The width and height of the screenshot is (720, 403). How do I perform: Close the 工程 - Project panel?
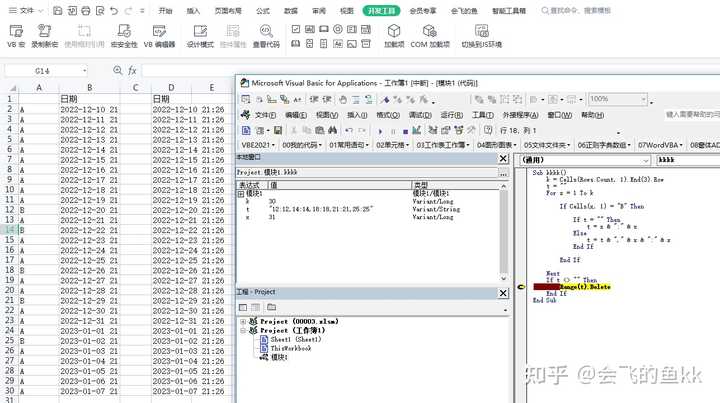pyautogui.click(x=503, y=293)
